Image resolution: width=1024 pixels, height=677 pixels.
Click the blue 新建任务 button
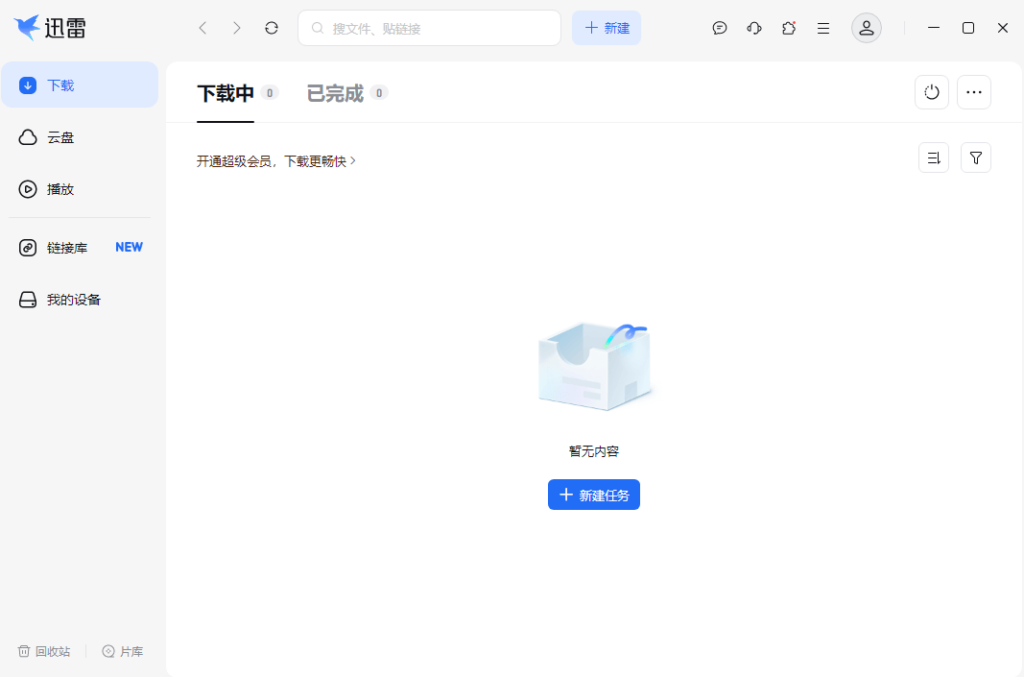(594, 495)
